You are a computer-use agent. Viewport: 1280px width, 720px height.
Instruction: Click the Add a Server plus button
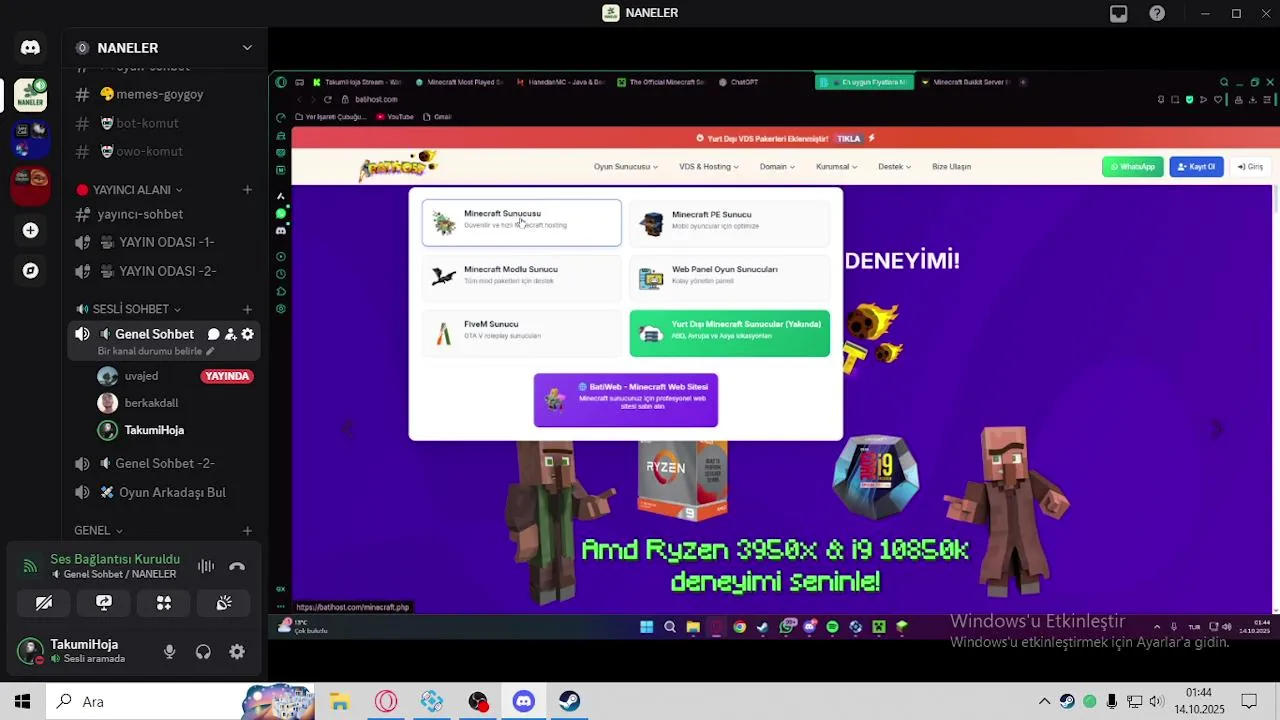tap(30, 230)
